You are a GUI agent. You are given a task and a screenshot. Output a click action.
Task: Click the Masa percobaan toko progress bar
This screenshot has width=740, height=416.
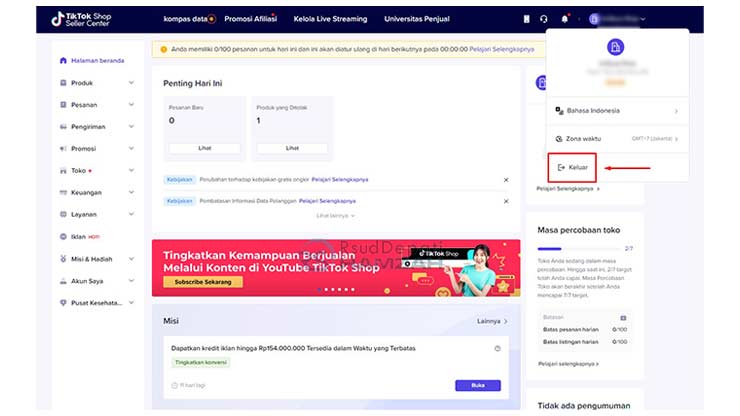click(x=579, y=248)
